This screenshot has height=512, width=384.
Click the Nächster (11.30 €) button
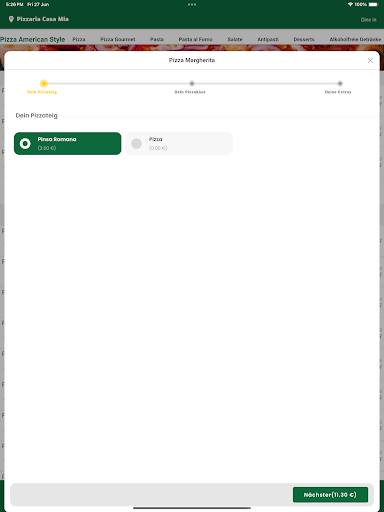coord(330,495)
